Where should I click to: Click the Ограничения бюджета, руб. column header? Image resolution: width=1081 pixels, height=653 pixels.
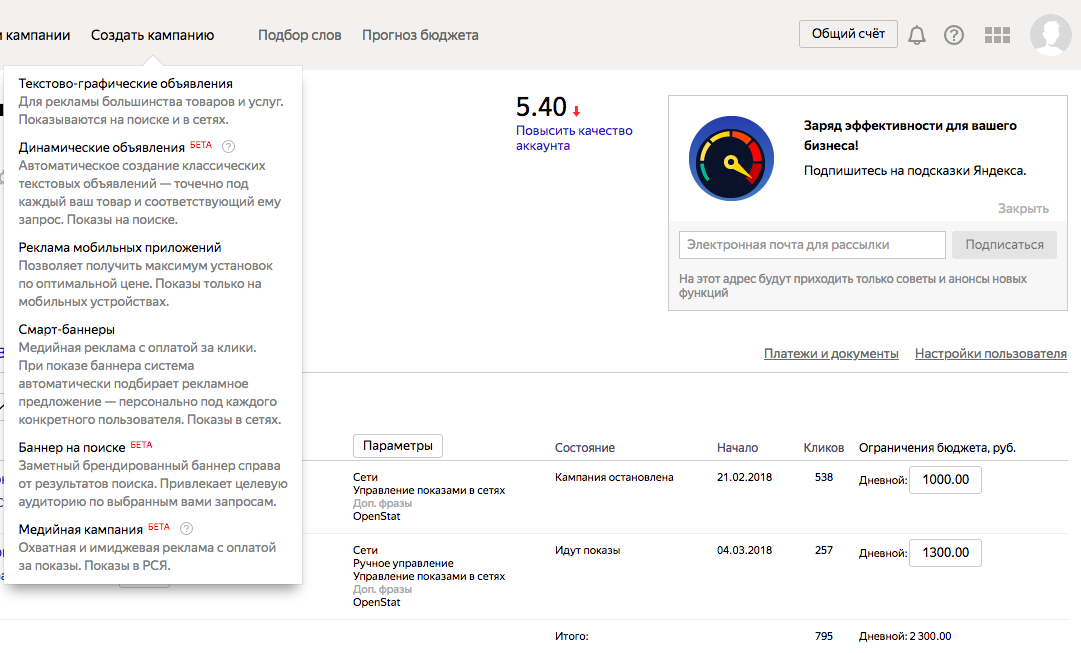pyautogui.click(x=937, y=448)
